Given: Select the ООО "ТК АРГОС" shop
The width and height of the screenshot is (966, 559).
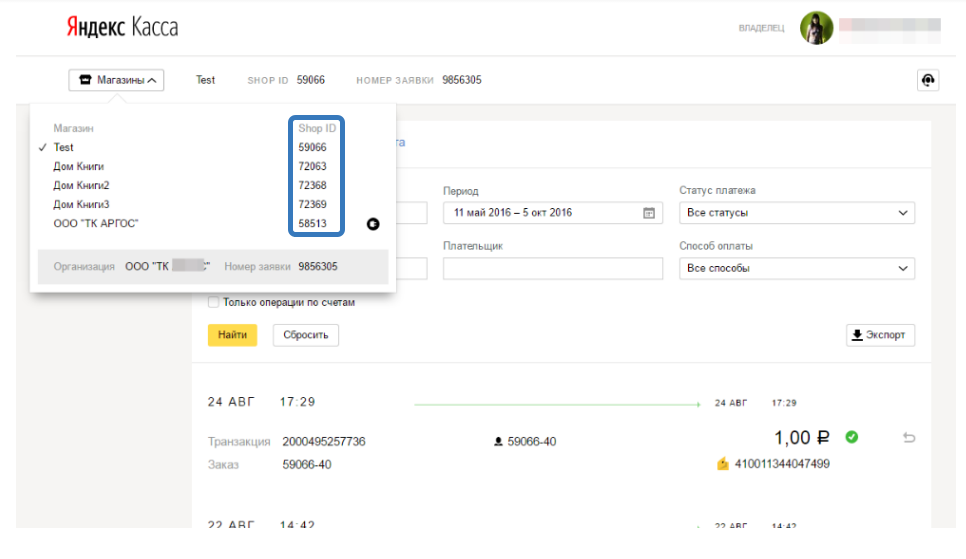Looking at the screenshot, I should click(96, 224).
